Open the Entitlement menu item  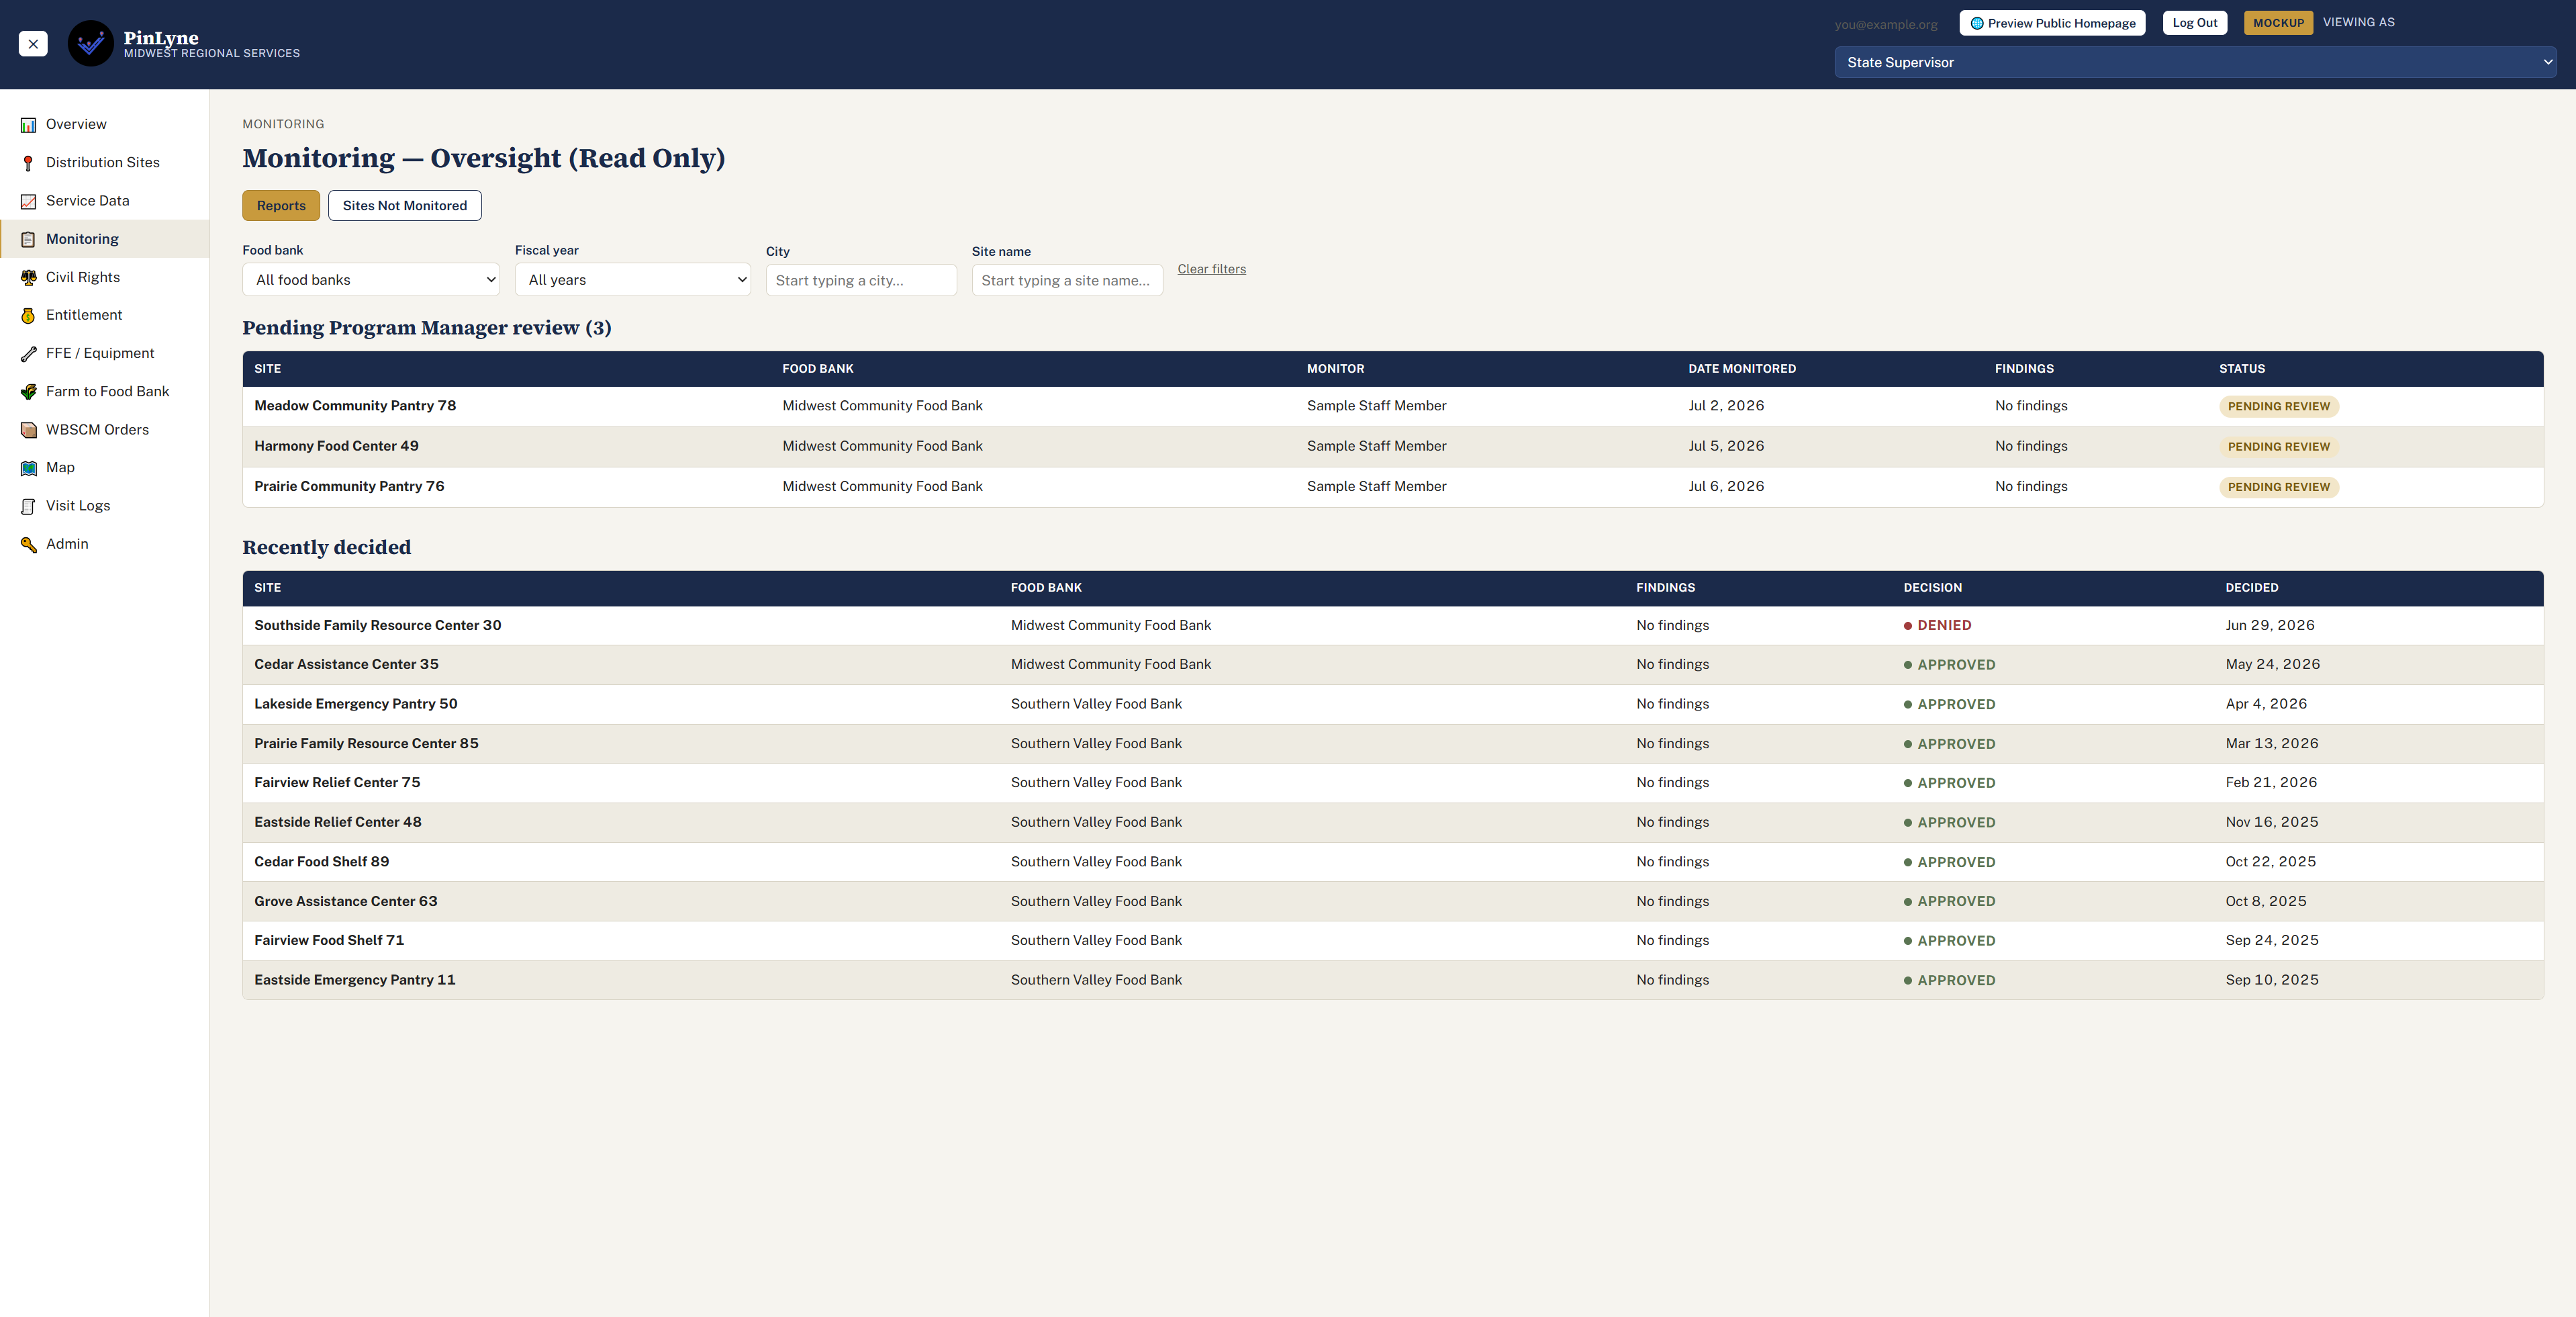click(x=104, y=315)
